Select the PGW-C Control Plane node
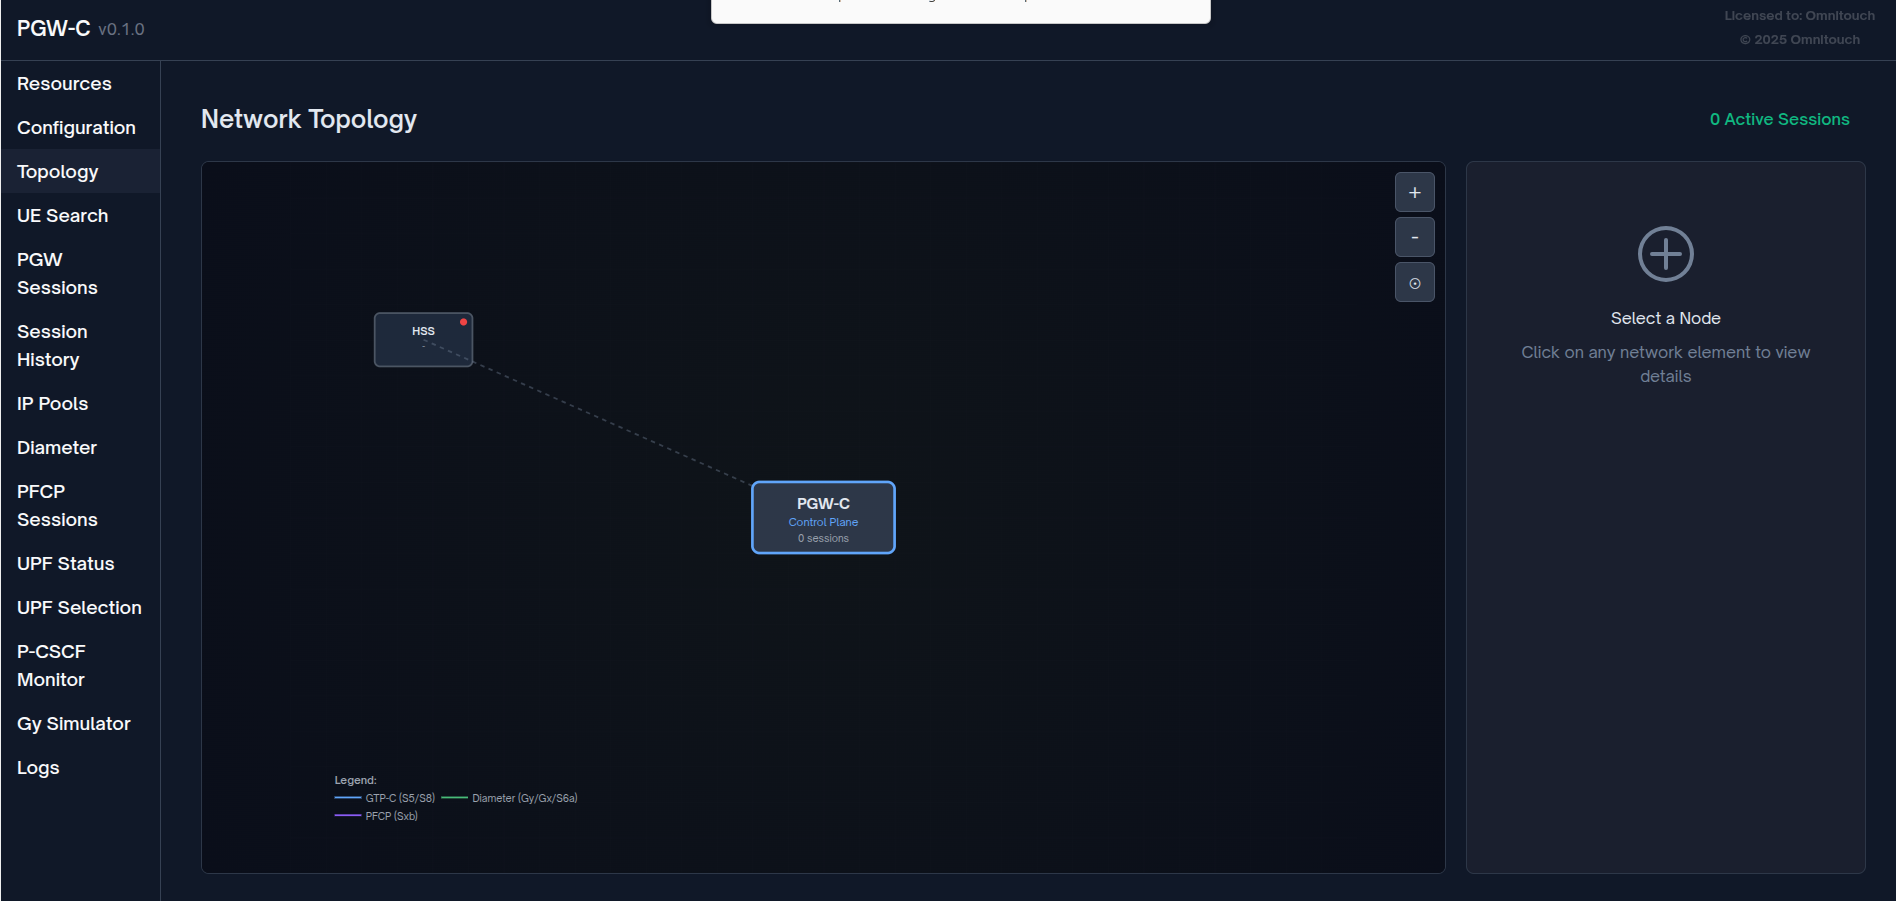The height and width of the screenshot is (901, 1896). (823, 518)
